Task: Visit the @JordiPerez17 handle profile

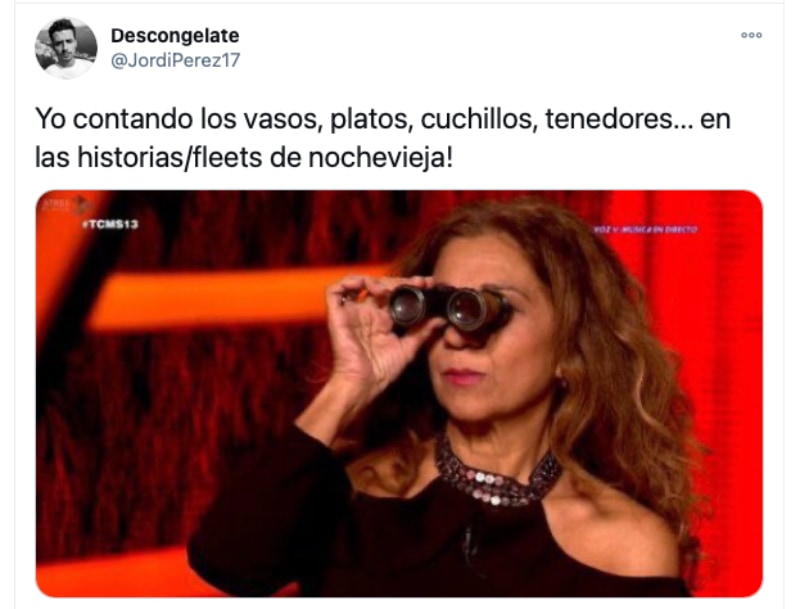Action: pyautogui.click(x=176, y=60)
